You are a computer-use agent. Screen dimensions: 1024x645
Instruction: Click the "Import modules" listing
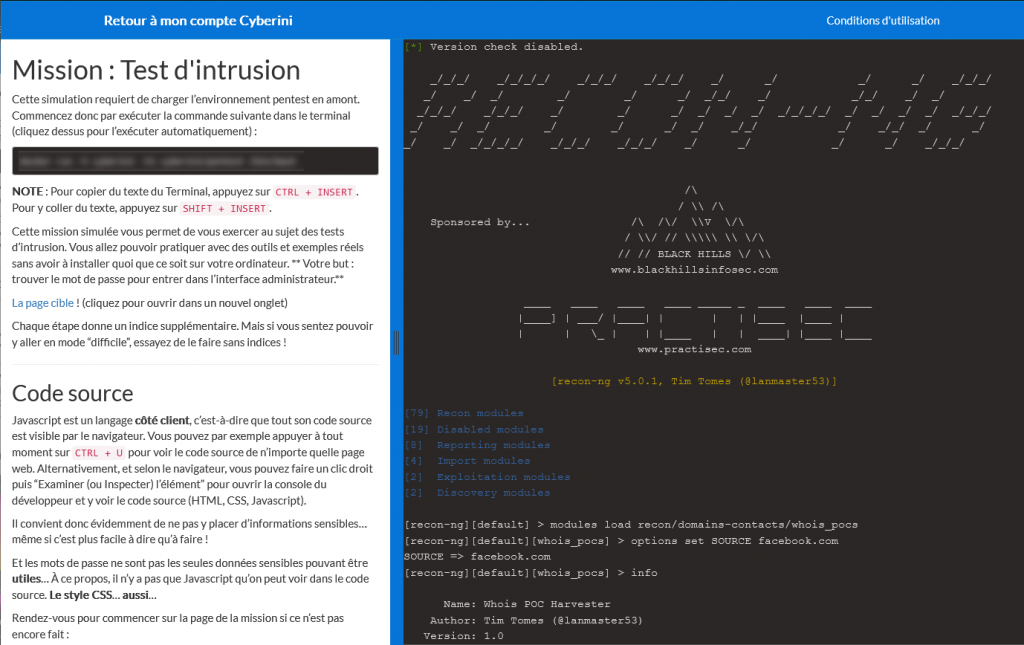(x=460, y=460)
